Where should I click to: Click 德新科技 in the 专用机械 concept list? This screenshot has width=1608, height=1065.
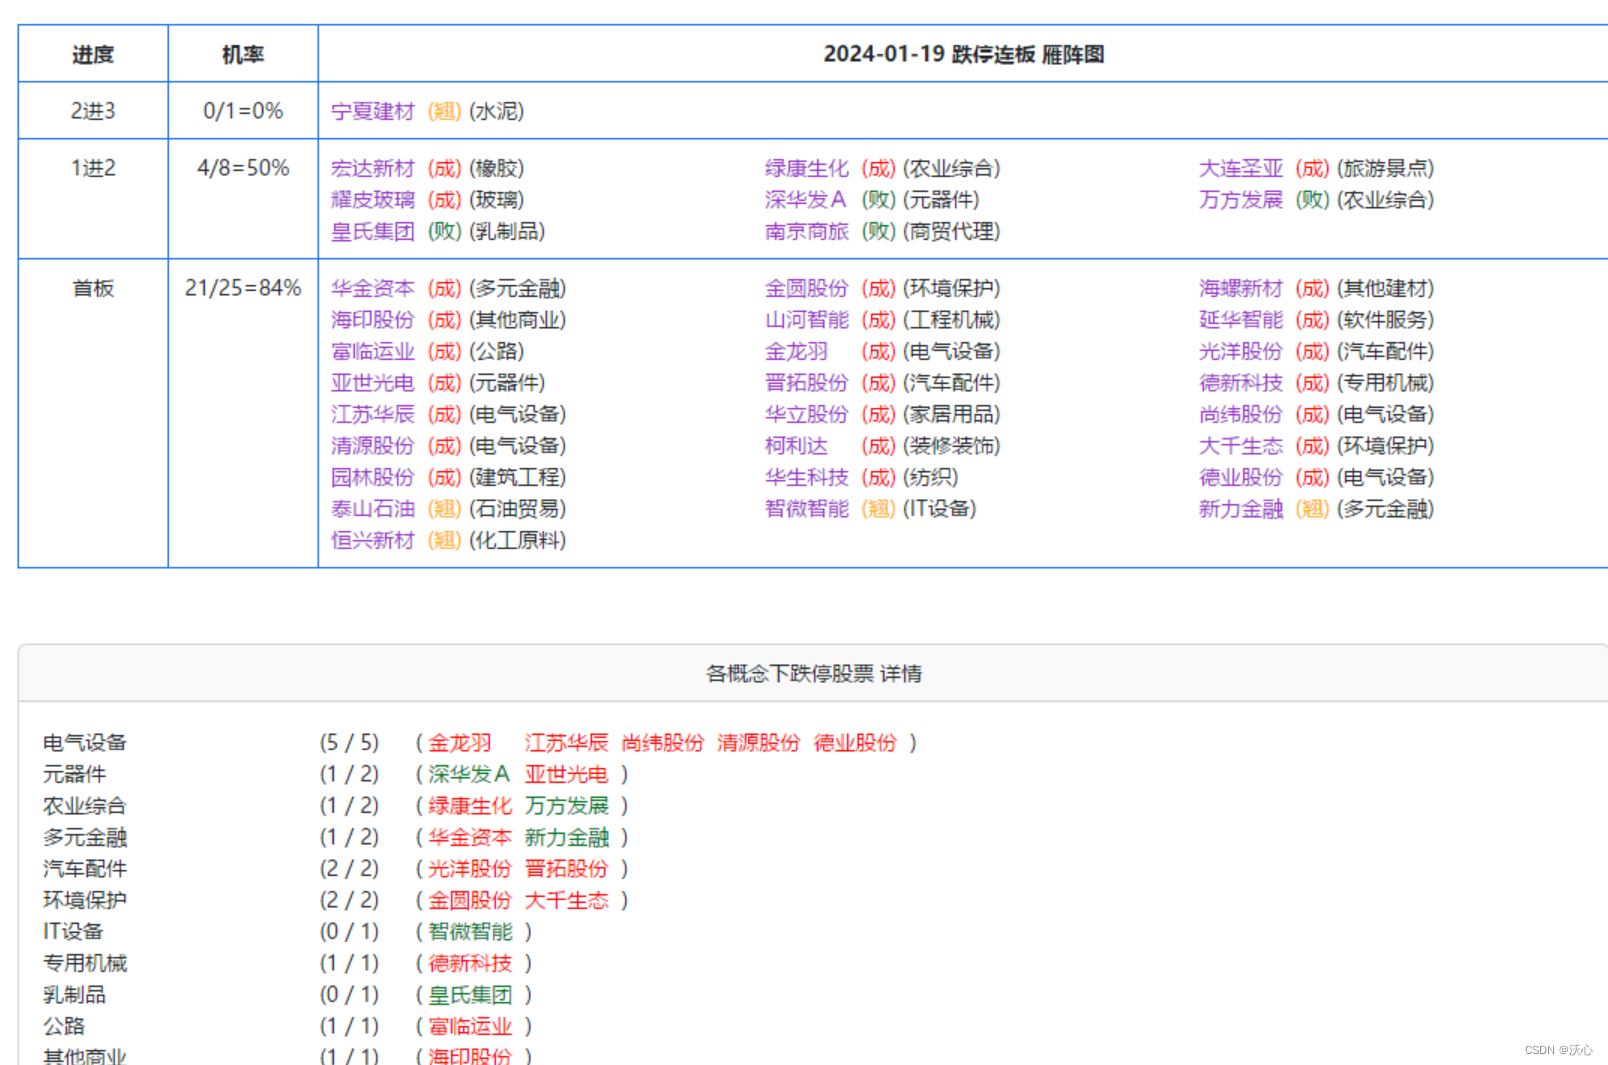tap(470, 963)
